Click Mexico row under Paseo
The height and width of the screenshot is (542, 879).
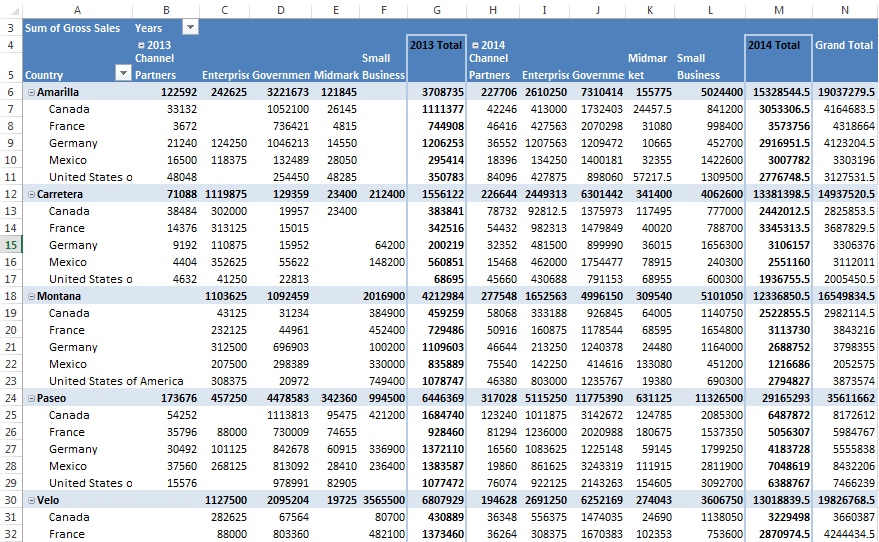(x=68, y=466)
